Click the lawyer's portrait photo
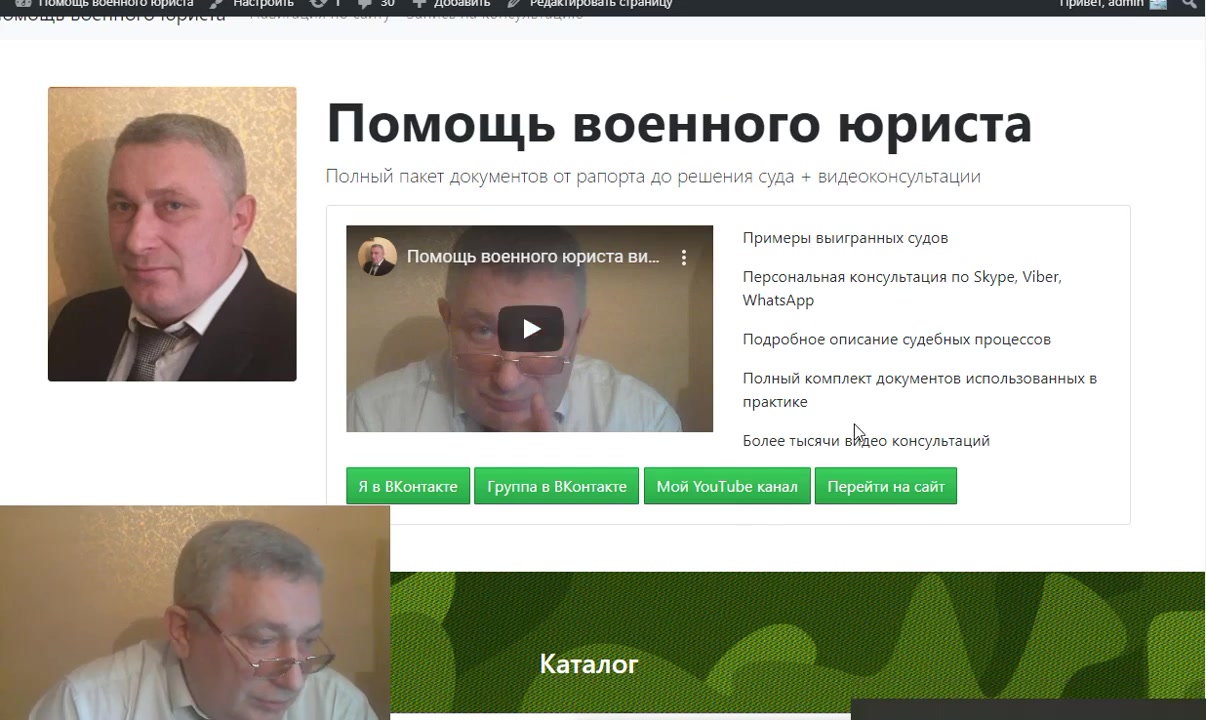 coord(172,234)
